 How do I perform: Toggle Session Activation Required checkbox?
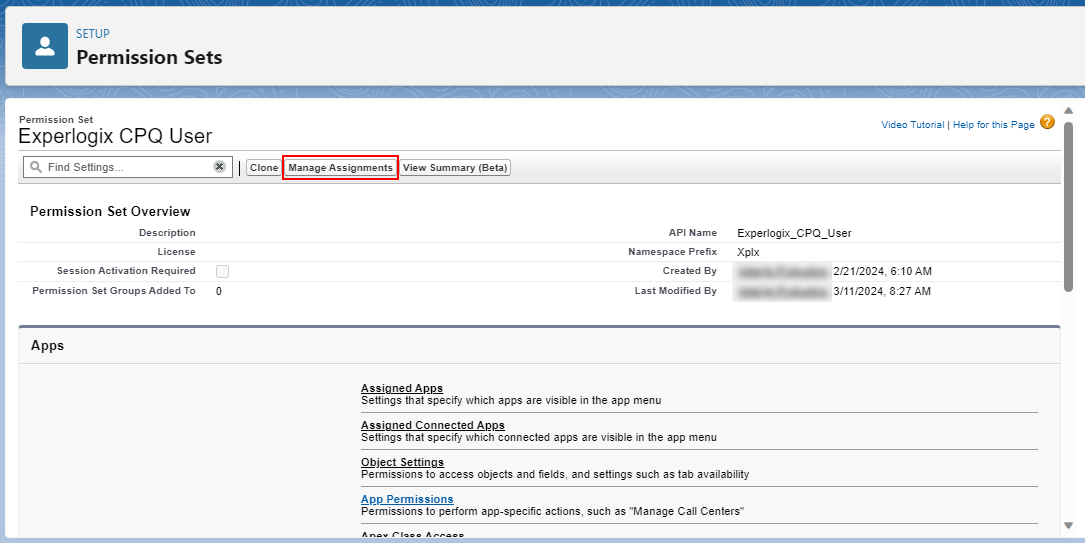(222, 271)
